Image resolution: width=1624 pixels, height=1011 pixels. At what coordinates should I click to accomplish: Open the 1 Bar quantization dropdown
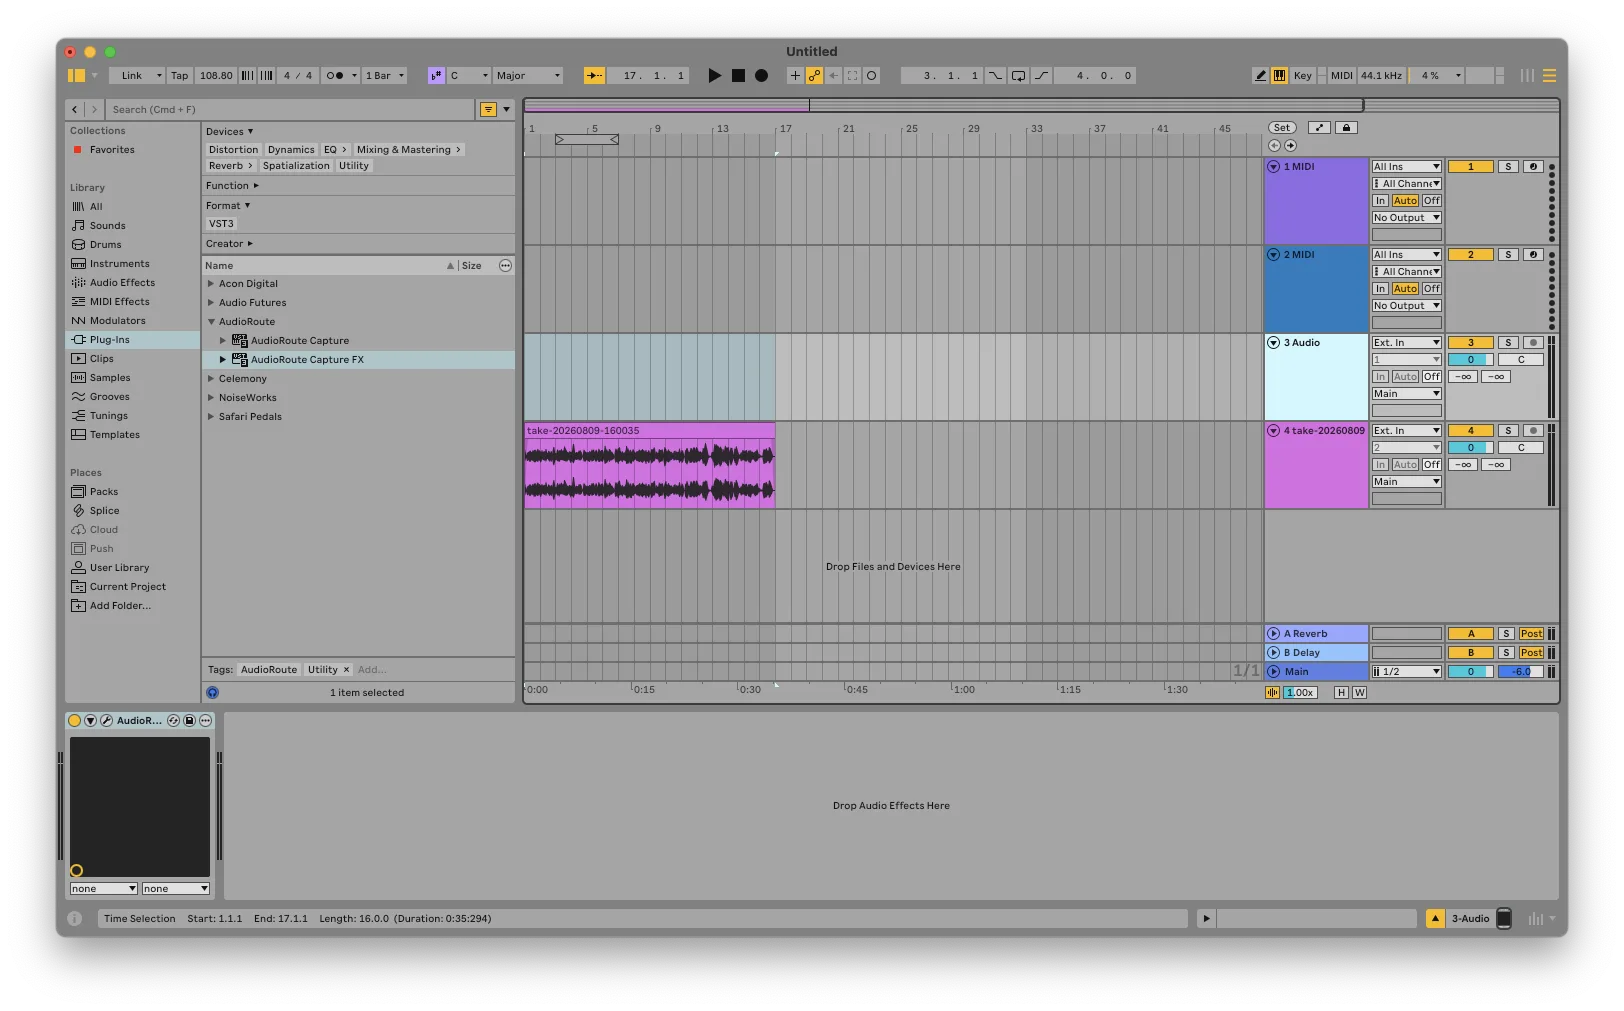pos(385,75)
